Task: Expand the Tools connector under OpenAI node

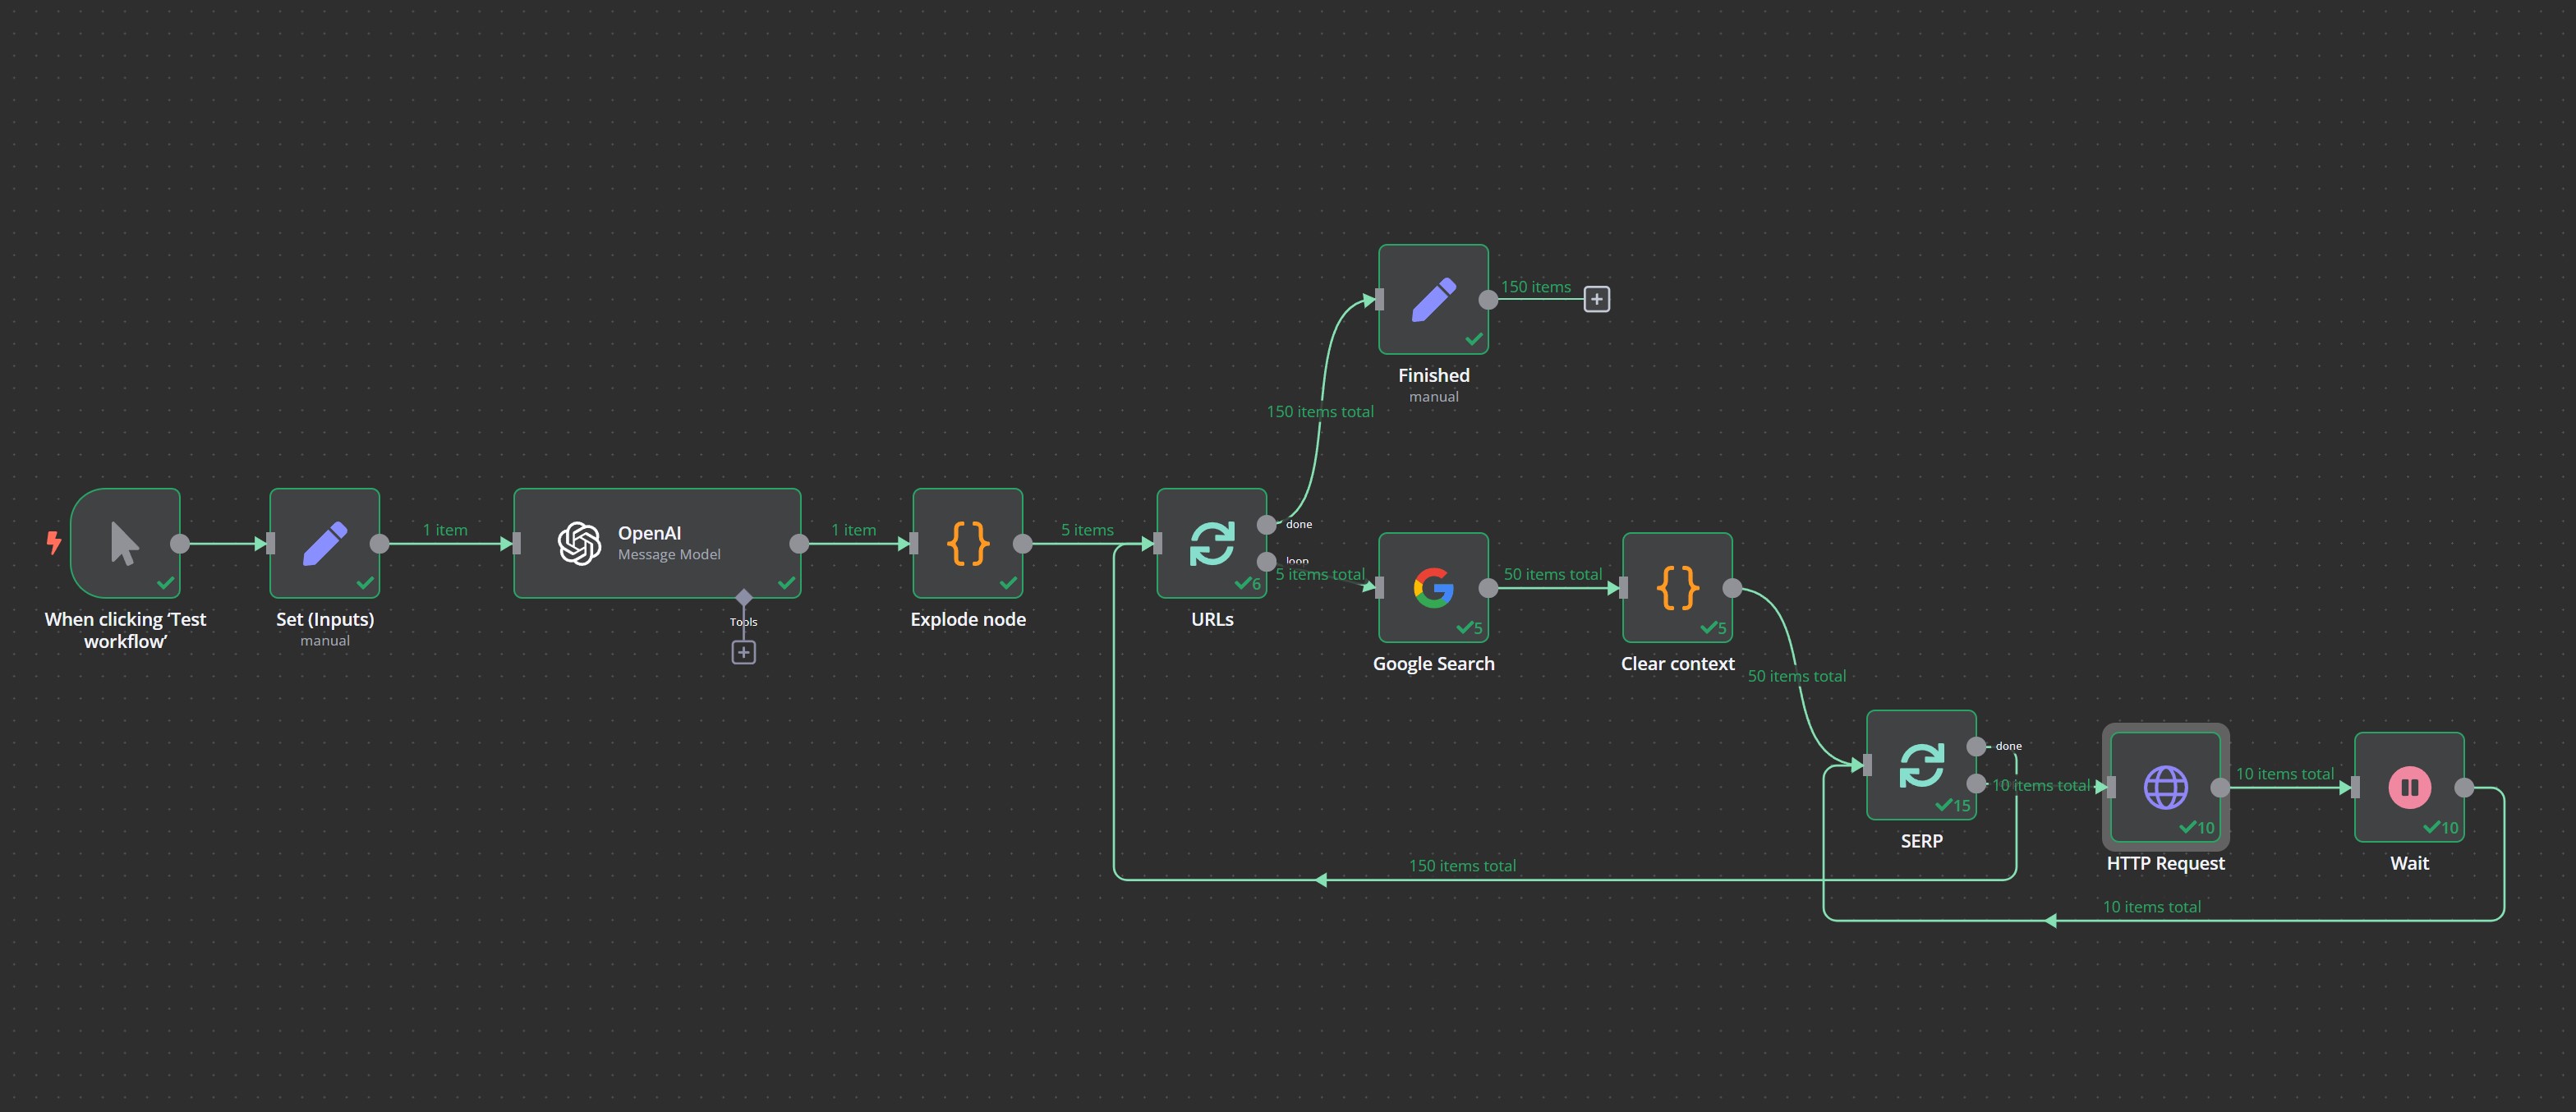Action: point(743,652)
